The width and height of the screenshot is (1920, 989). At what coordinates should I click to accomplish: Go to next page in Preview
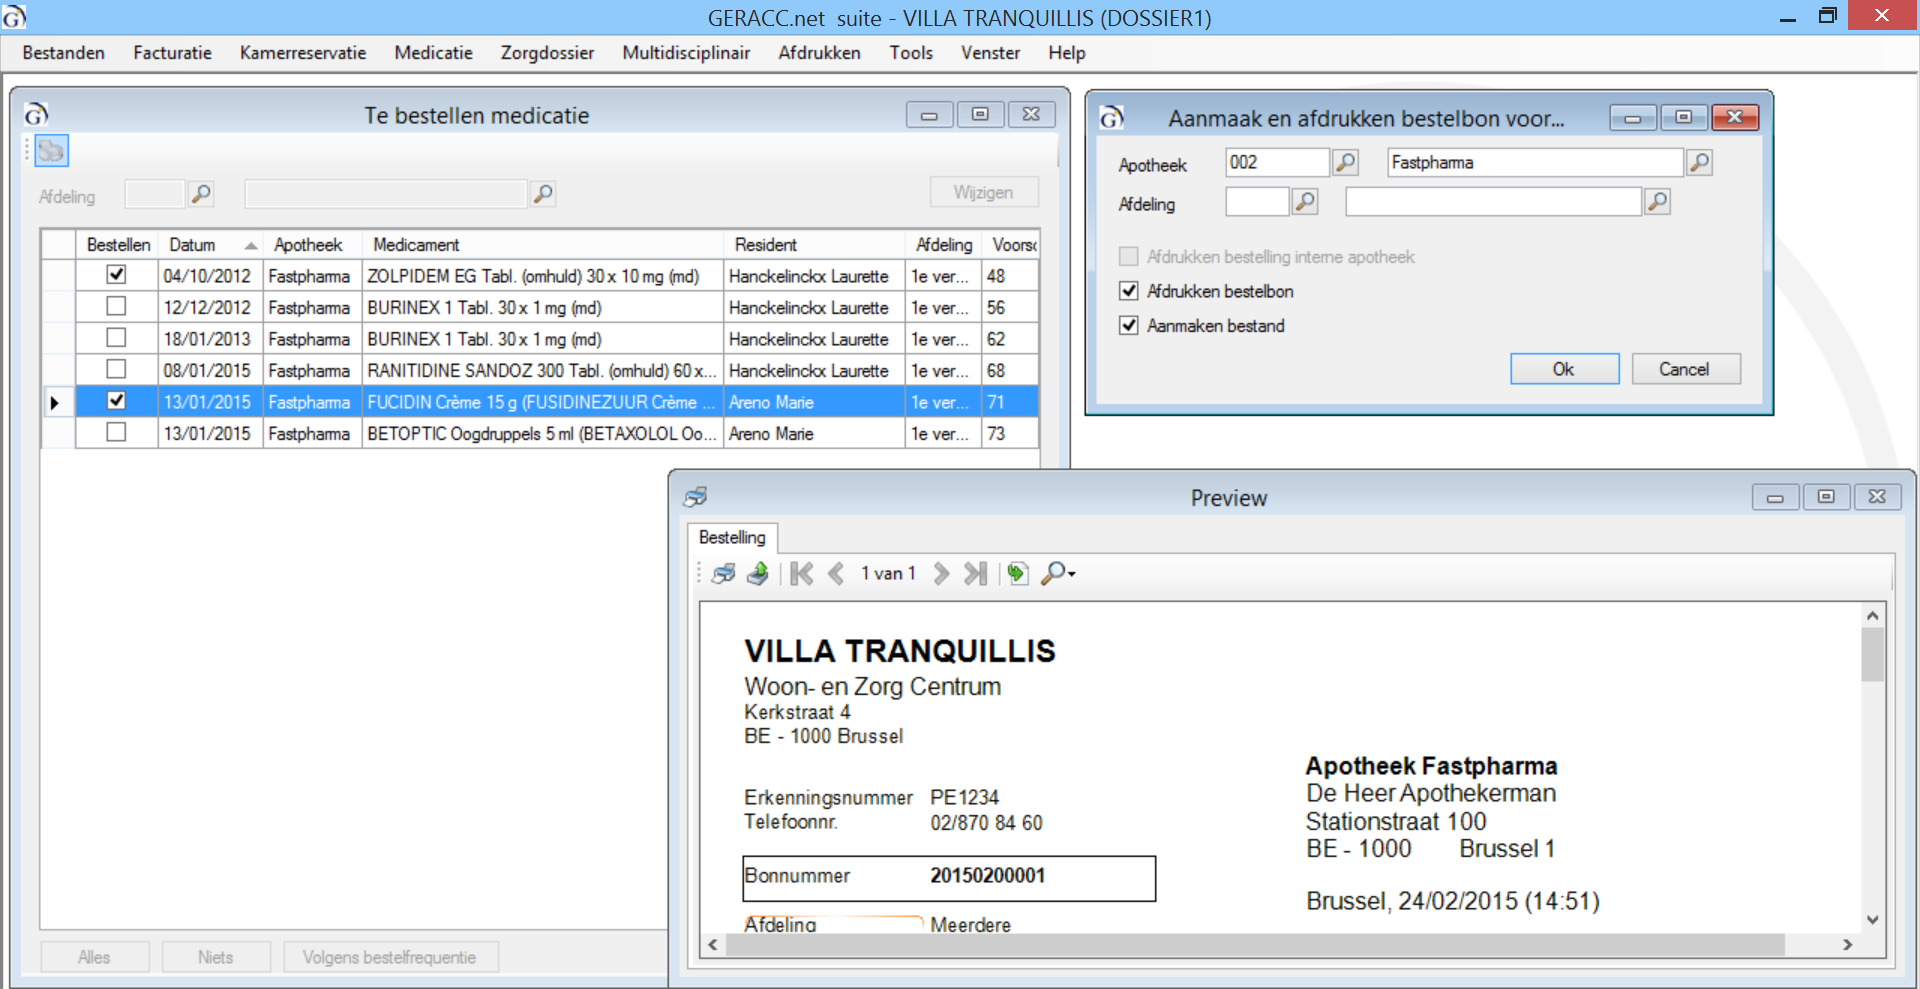pos(941,573)
